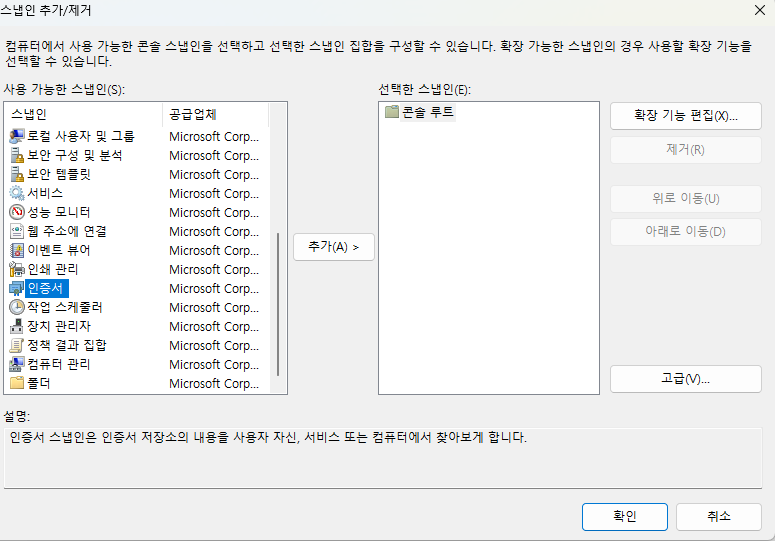Click the 보안 템플릿 snap-in icon
The height and width of the screenshot is (541, 775).
coord(17,174)
